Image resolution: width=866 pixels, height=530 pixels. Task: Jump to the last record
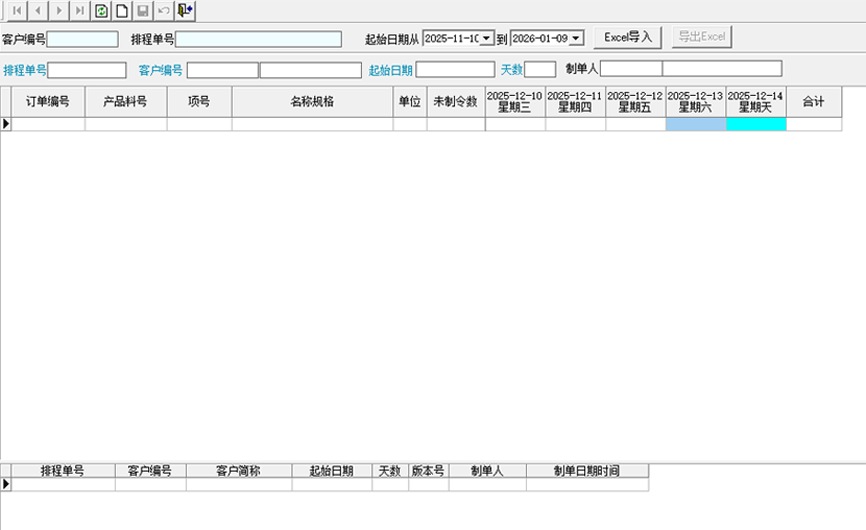pos(80,10)
